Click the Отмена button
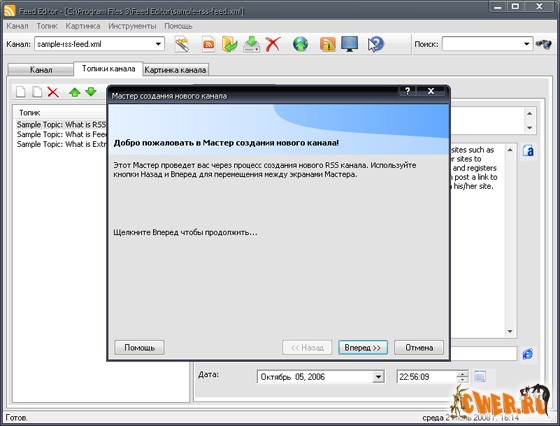Image resolution: width=560 pixels, height=426 pixels. coord(419,347)
